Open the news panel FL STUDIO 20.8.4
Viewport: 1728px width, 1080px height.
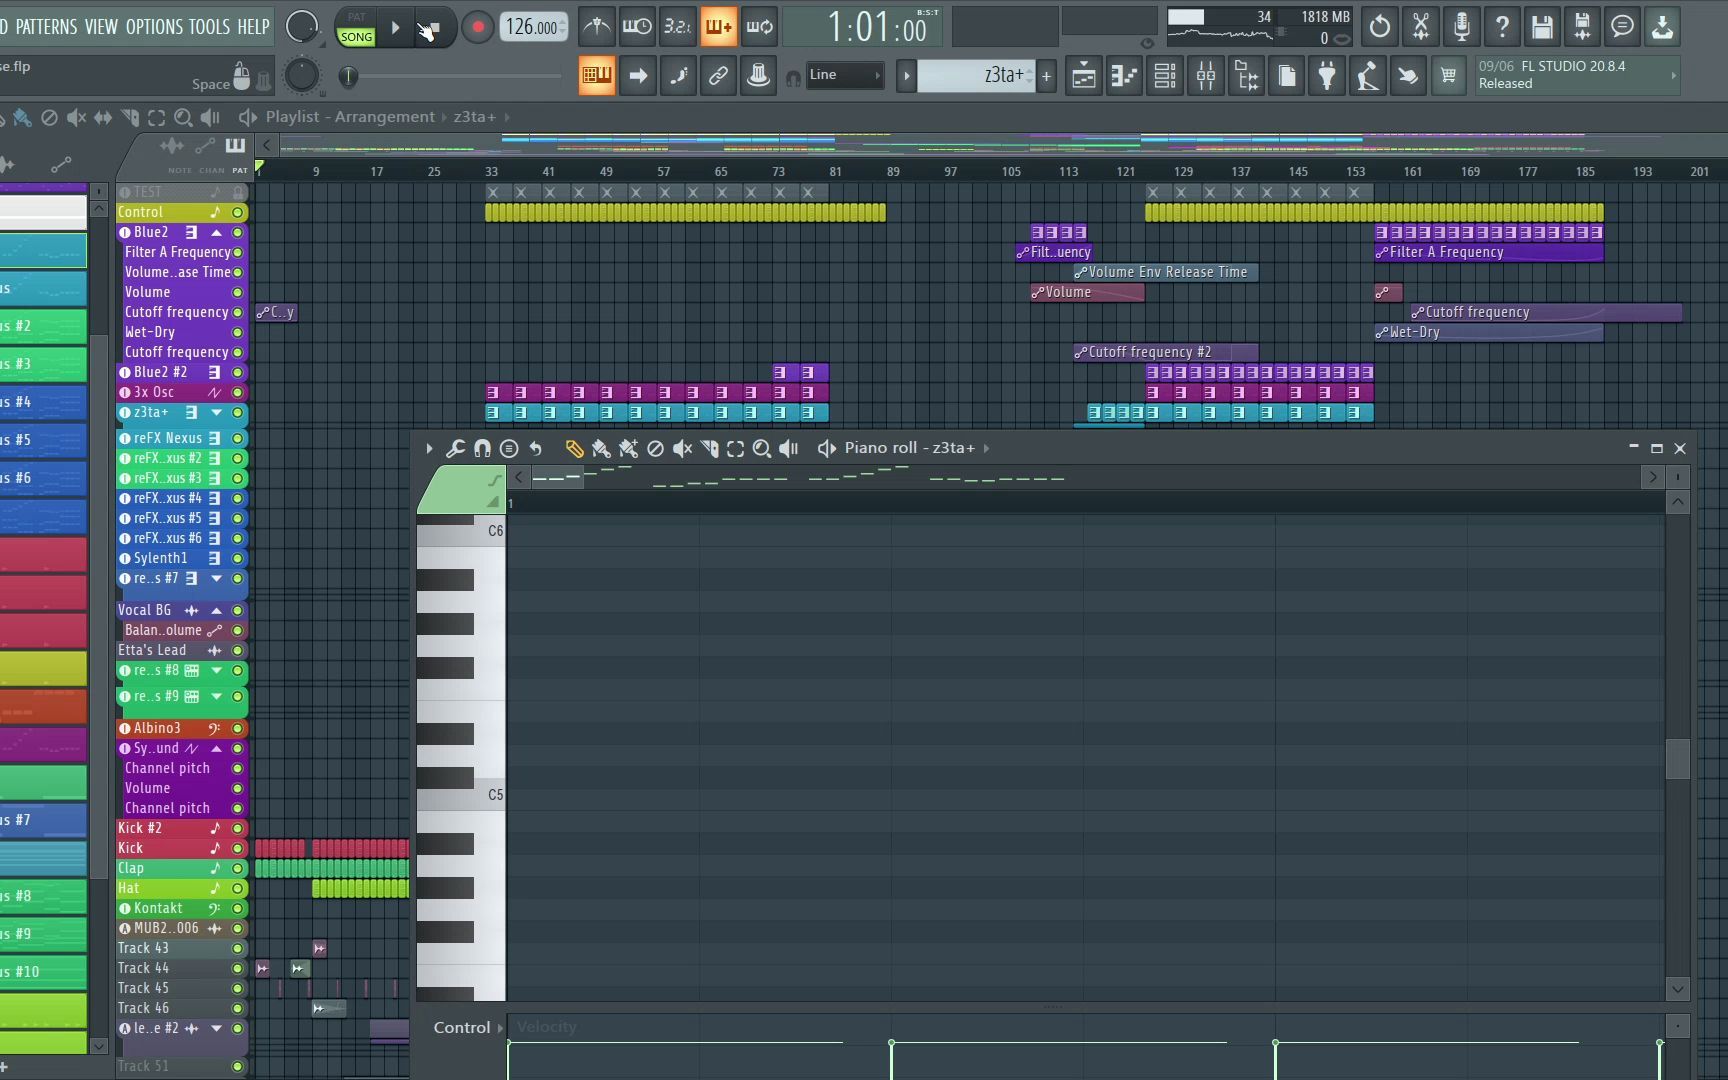(1577, 75)
